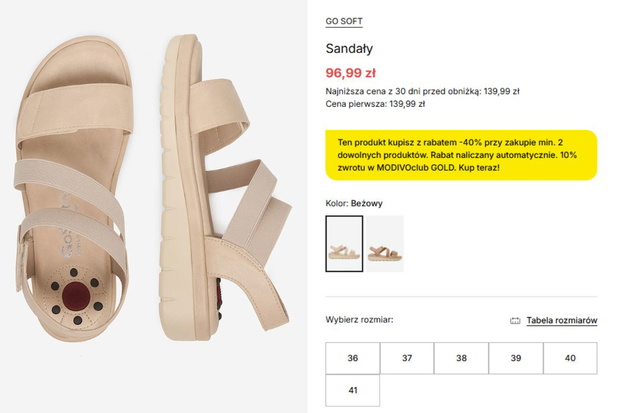Open the GO SOFT brand link
Image resolution: width=620 pixels, height=413 pixels.
tap(344, 21)
